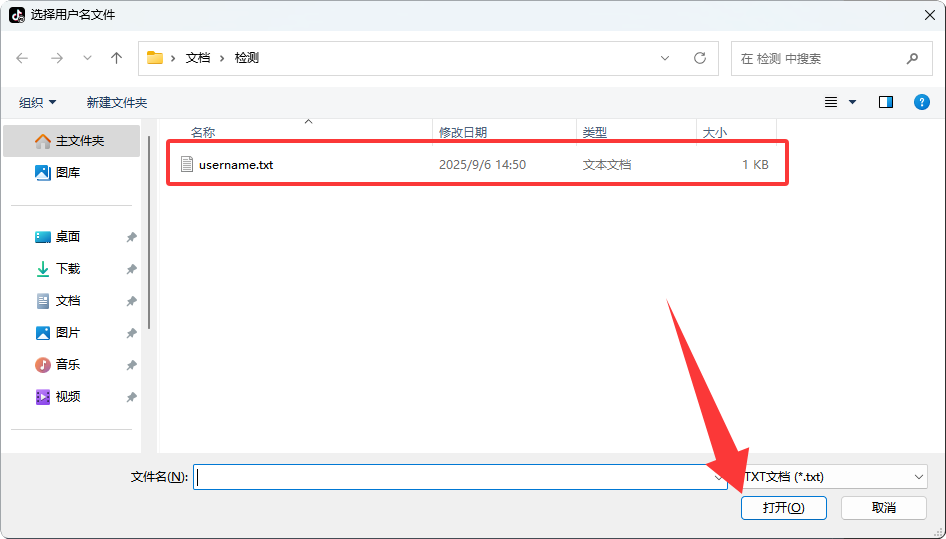
Task: Toggle the preview pane icon
Action: coord(885,102)
